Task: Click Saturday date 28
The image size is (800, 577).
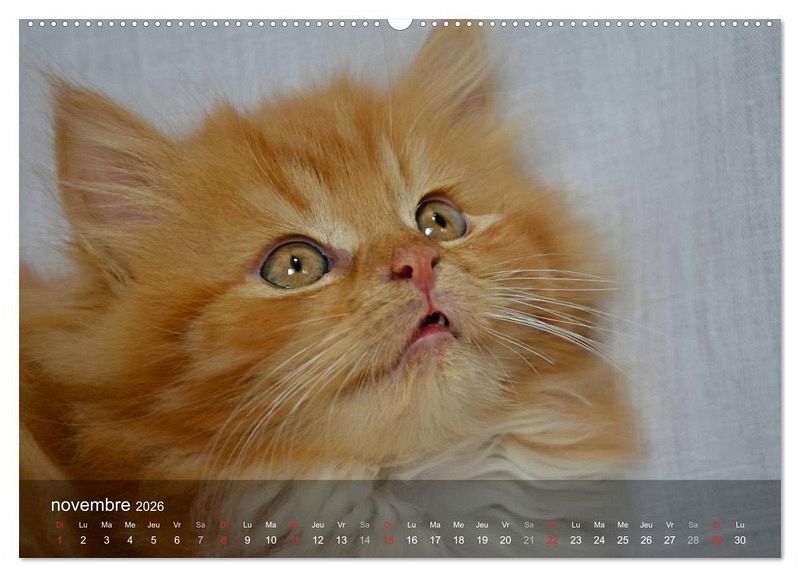Action: pyautogui.click(x=693, y=540)
